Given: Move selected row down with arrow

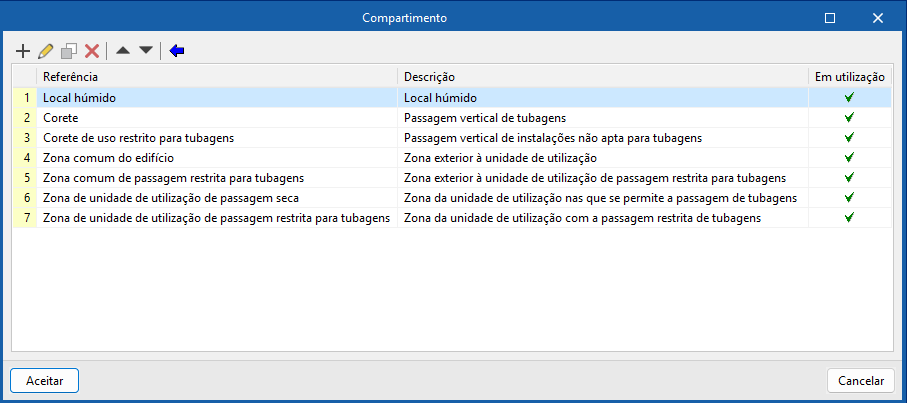Looking at the screenshot, I should [146, 50].
